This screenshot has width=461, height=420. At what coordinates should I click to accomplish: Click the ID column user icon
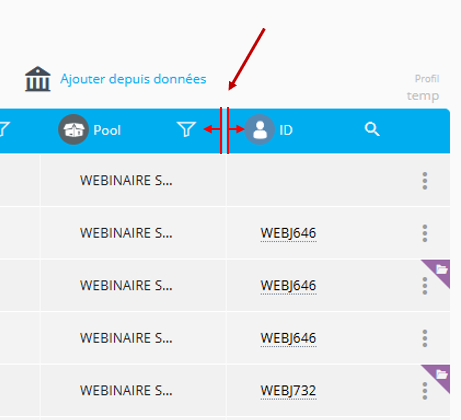coord(260,129)
